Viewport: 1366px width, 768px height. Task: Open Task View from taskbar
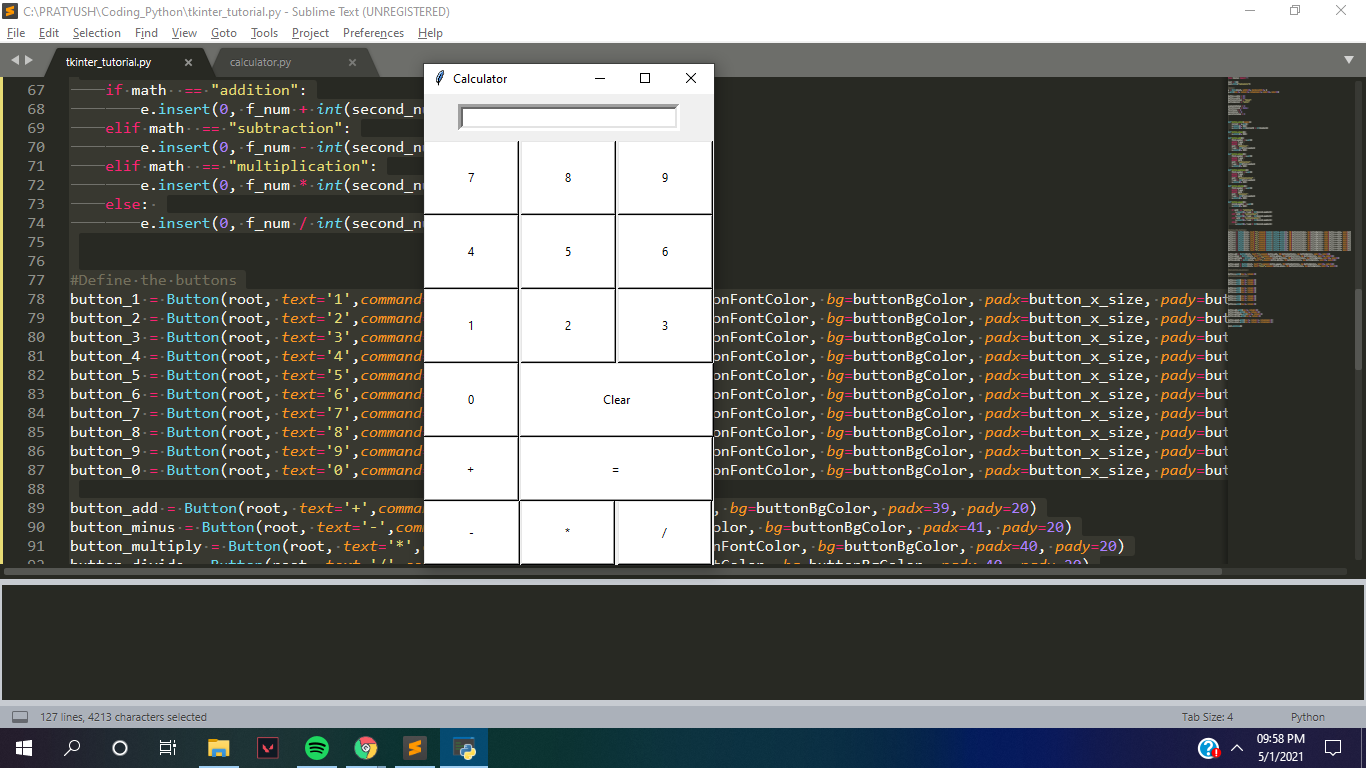tap(168, 748)
